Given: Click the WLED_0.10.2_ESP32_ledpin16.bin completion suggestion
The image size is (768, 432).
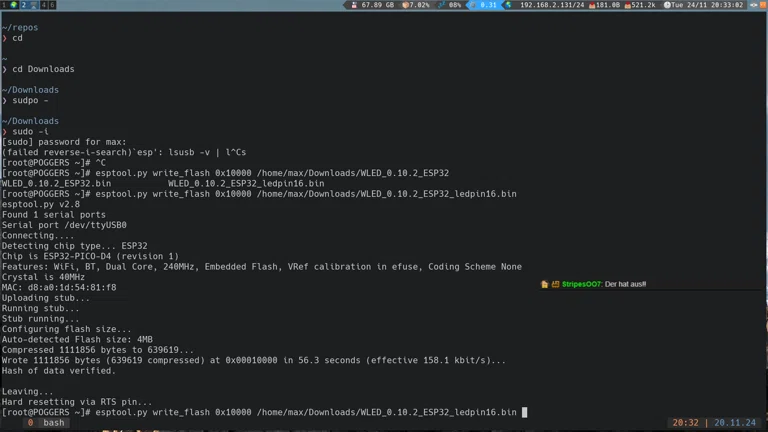Looking at the screenshot, I should click(x=246, y=184).
